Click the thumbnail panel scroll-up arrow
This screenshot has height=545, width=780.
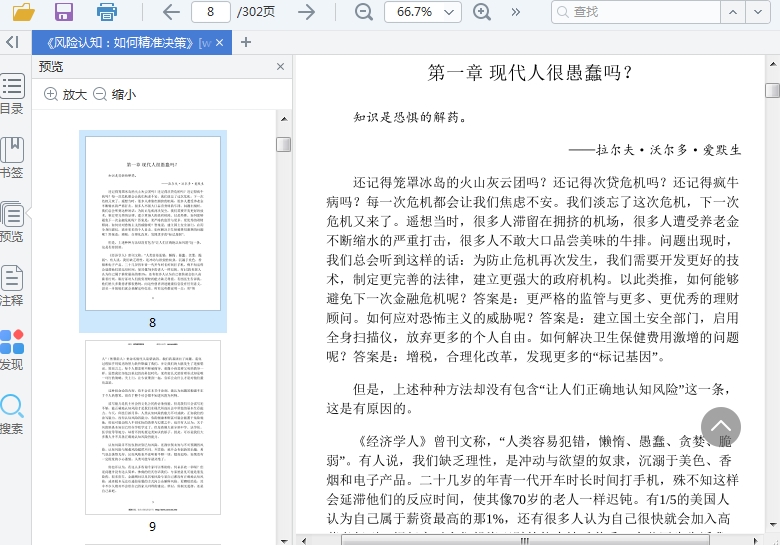click(284, 119)
